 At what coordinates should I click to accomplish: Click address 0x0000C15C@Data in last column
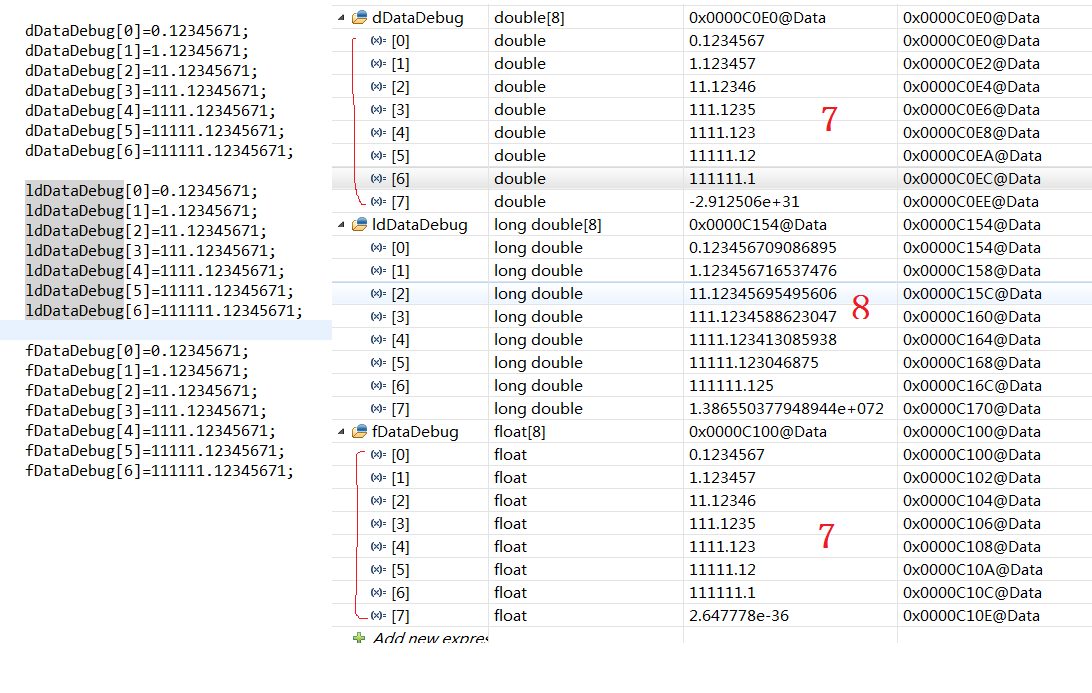[972, 293]
